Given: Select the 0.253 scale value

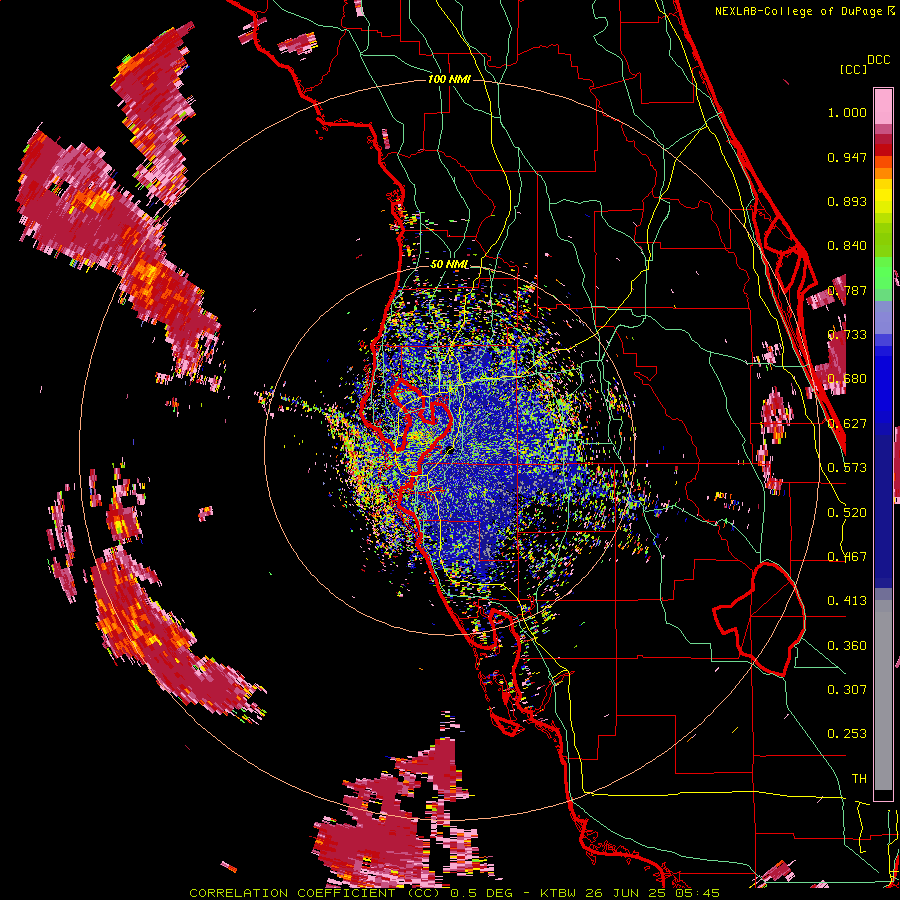Looking at the screenshot, I should (847, 734).
